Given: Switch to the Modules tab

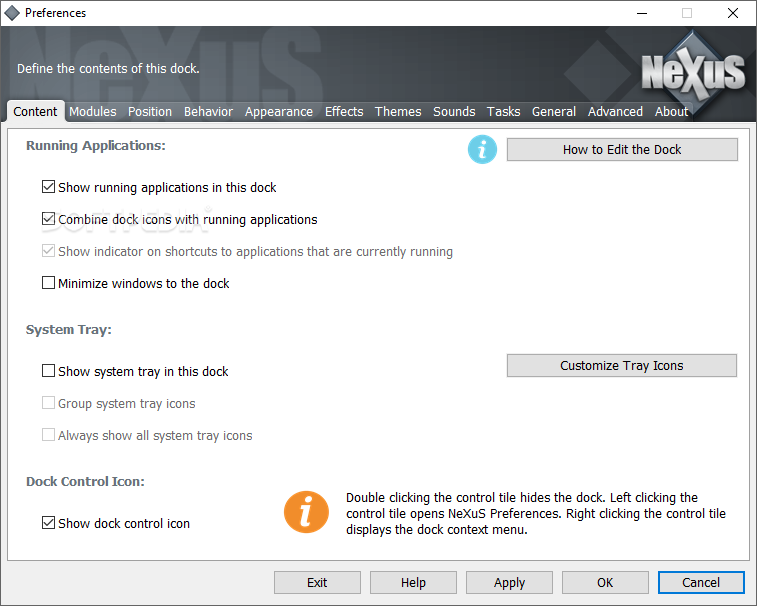Looking at the screenshot, I should pos(93,112).
